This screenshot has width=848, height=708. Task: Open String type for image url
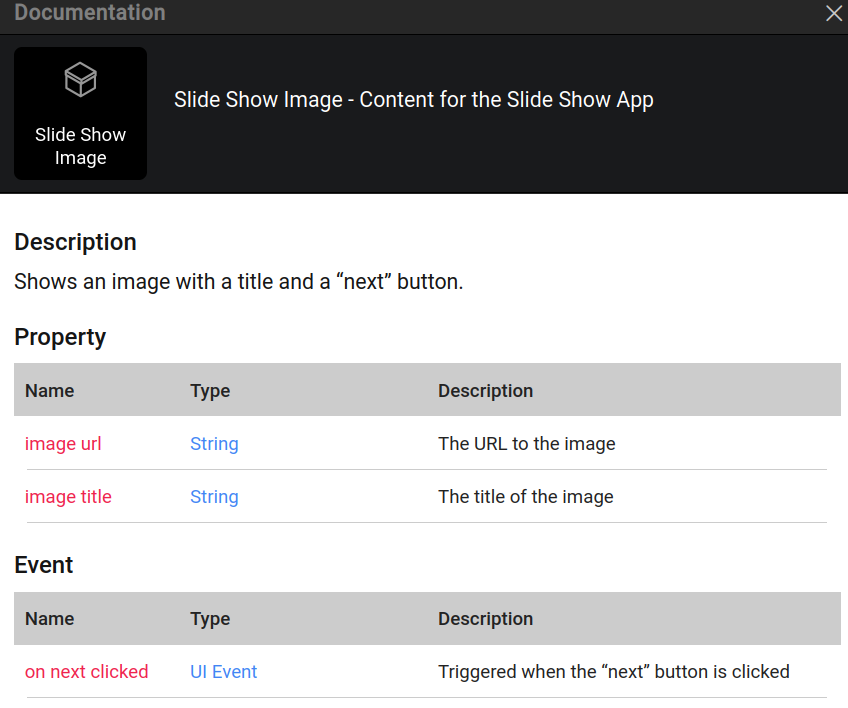coord(214,444)
